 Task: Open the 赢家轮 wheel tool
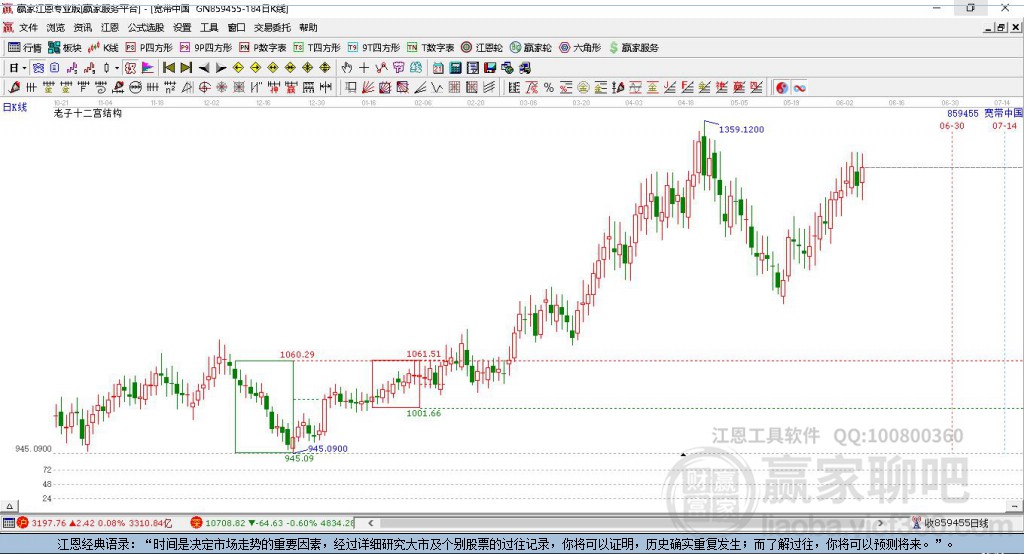coord(530,48)
